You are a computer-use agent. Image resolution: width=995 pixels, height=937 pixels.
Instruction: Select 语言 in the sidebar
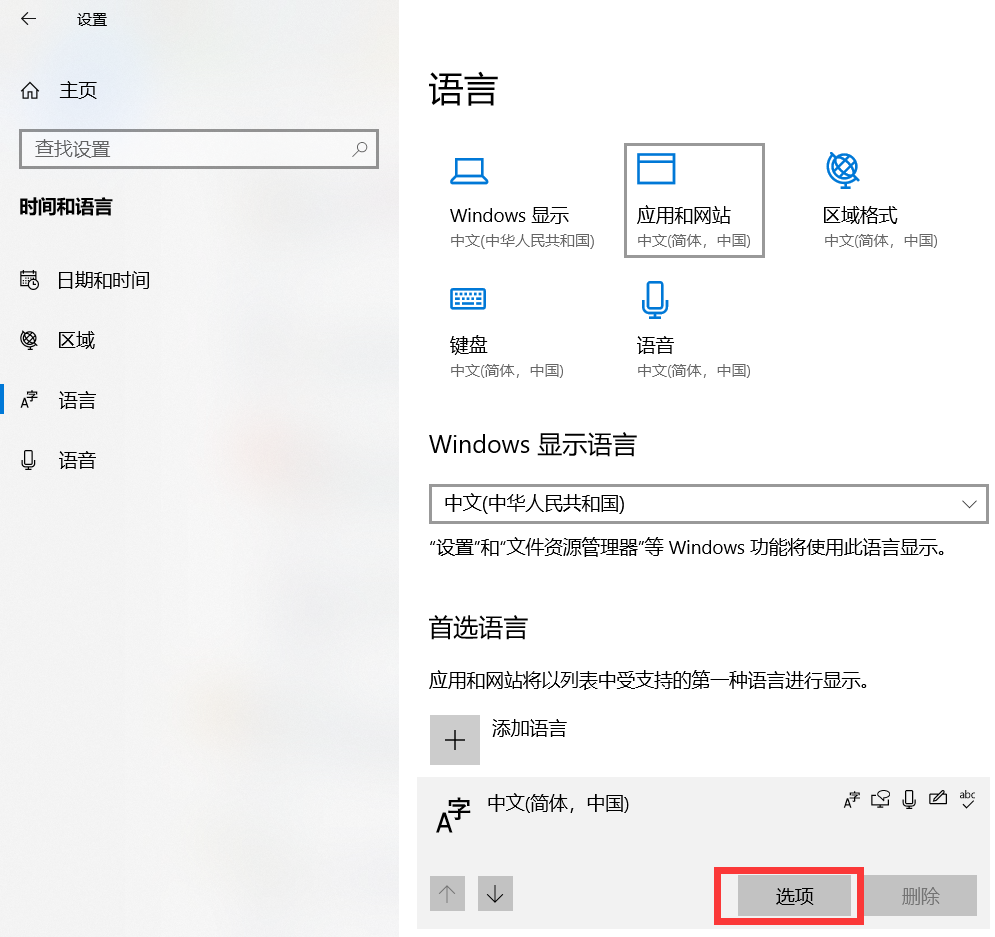tap(58, 400)
